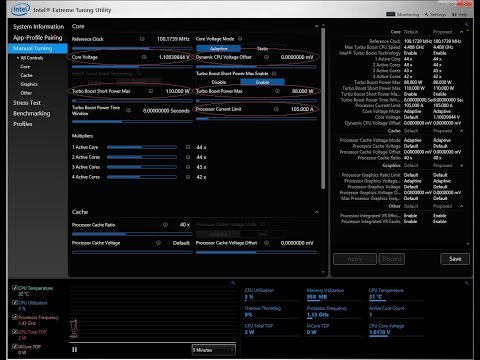
Task: Click the Apply button
Action: coord(355,259)
